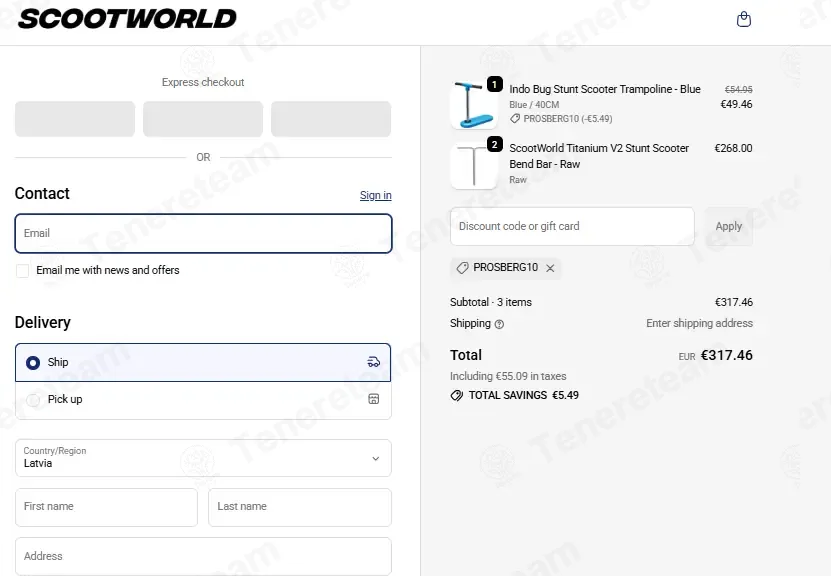Click the Sign in link
Image resolution: width=831 pixels, height=576 pixels.
376,195
